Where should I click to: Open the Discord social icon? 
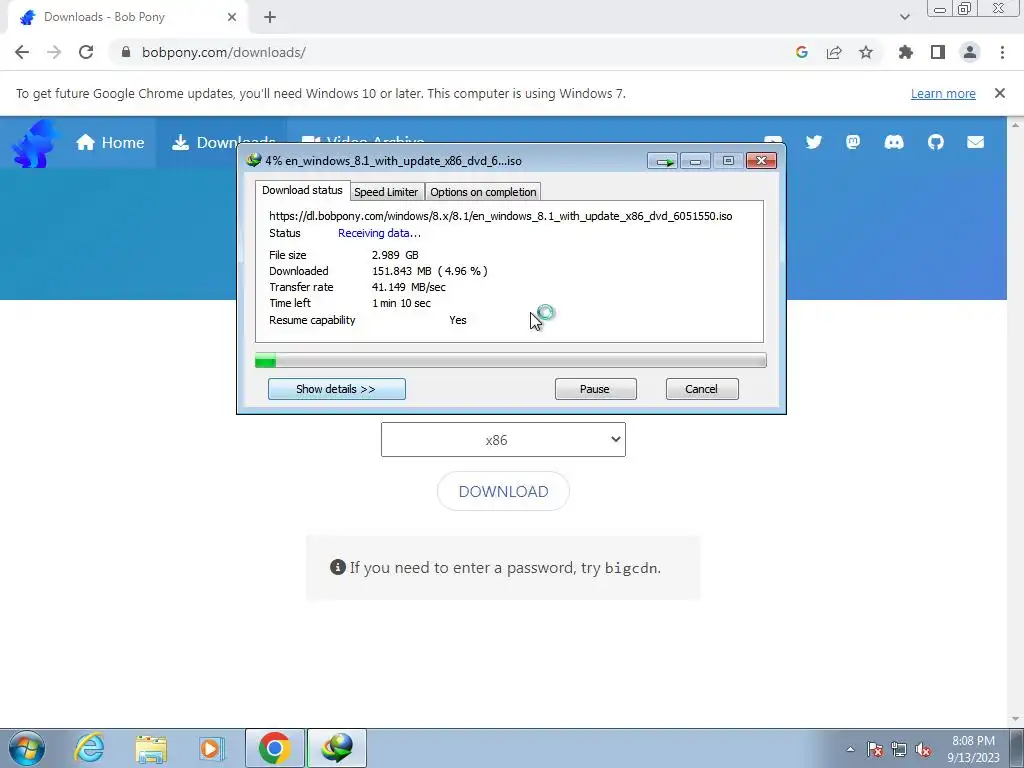894,142
